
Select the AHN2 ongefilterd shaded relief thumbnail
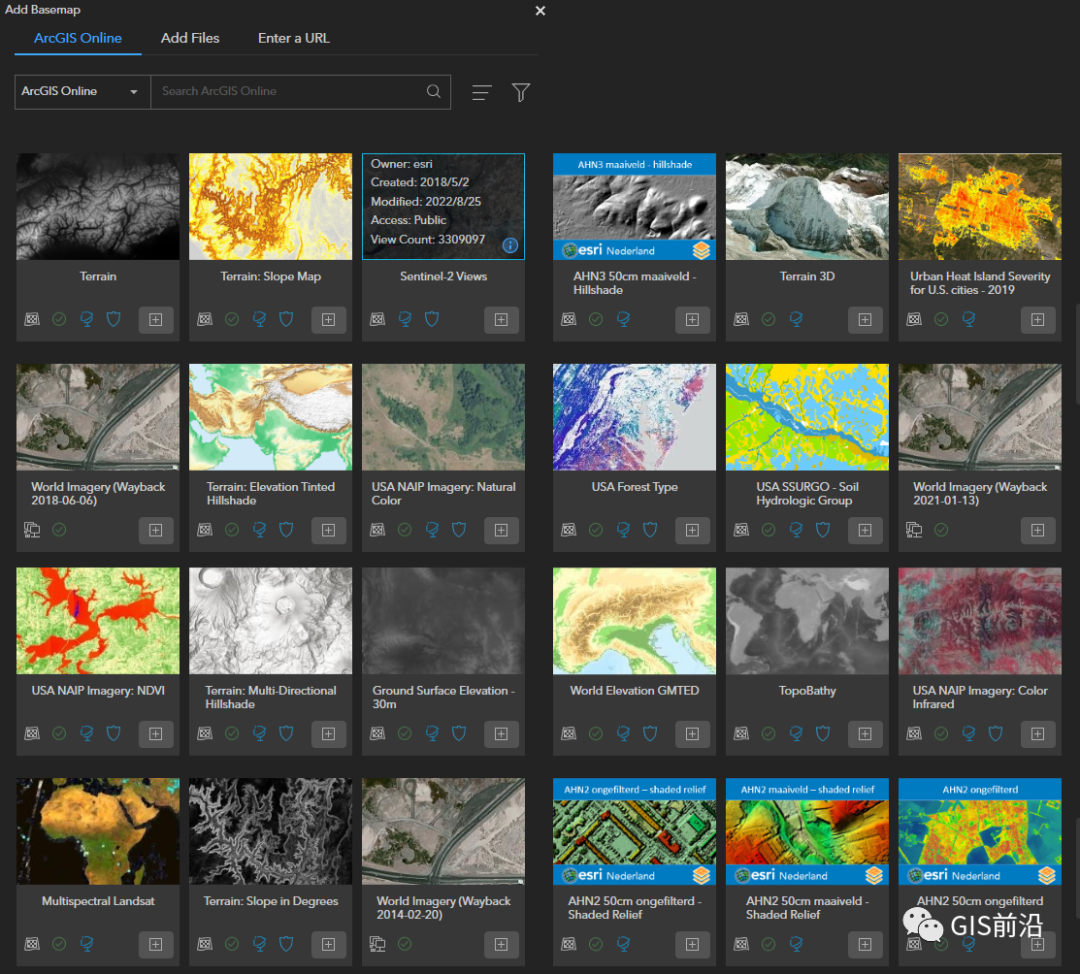[x=634, y=831]
